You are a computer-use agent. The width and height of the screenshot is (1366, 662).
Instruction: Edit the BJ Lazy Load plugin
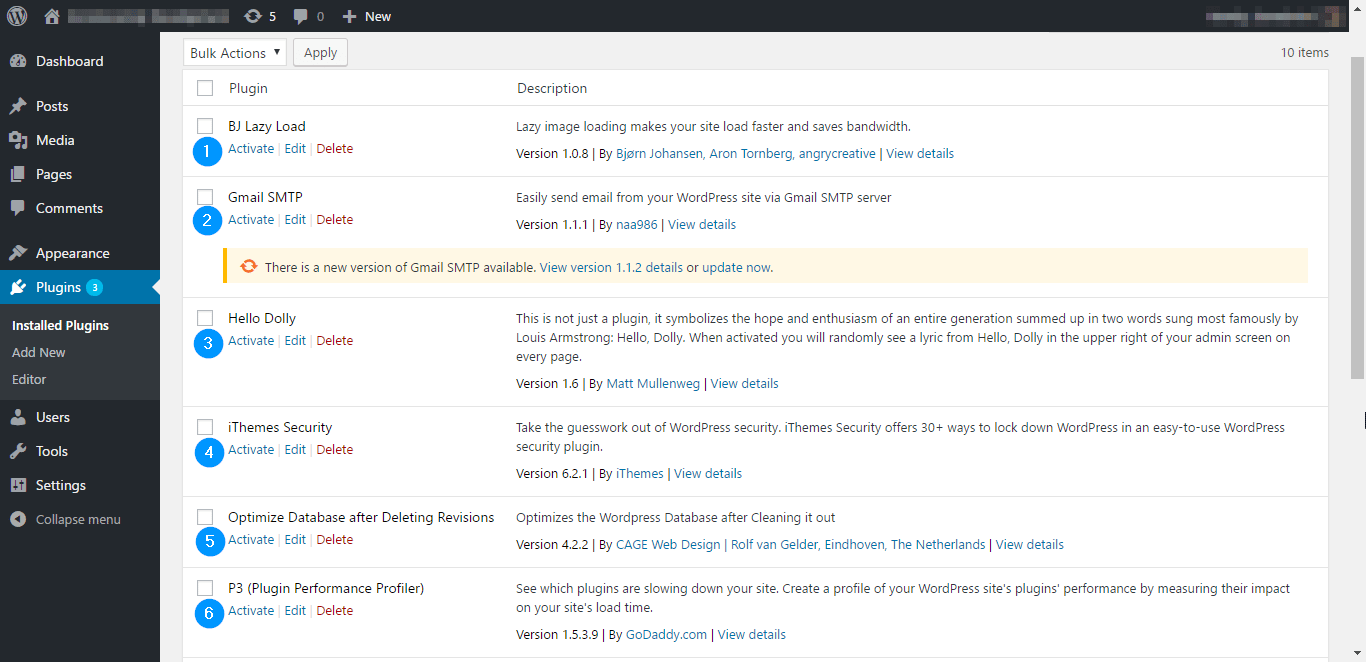[x=295, y=148]
